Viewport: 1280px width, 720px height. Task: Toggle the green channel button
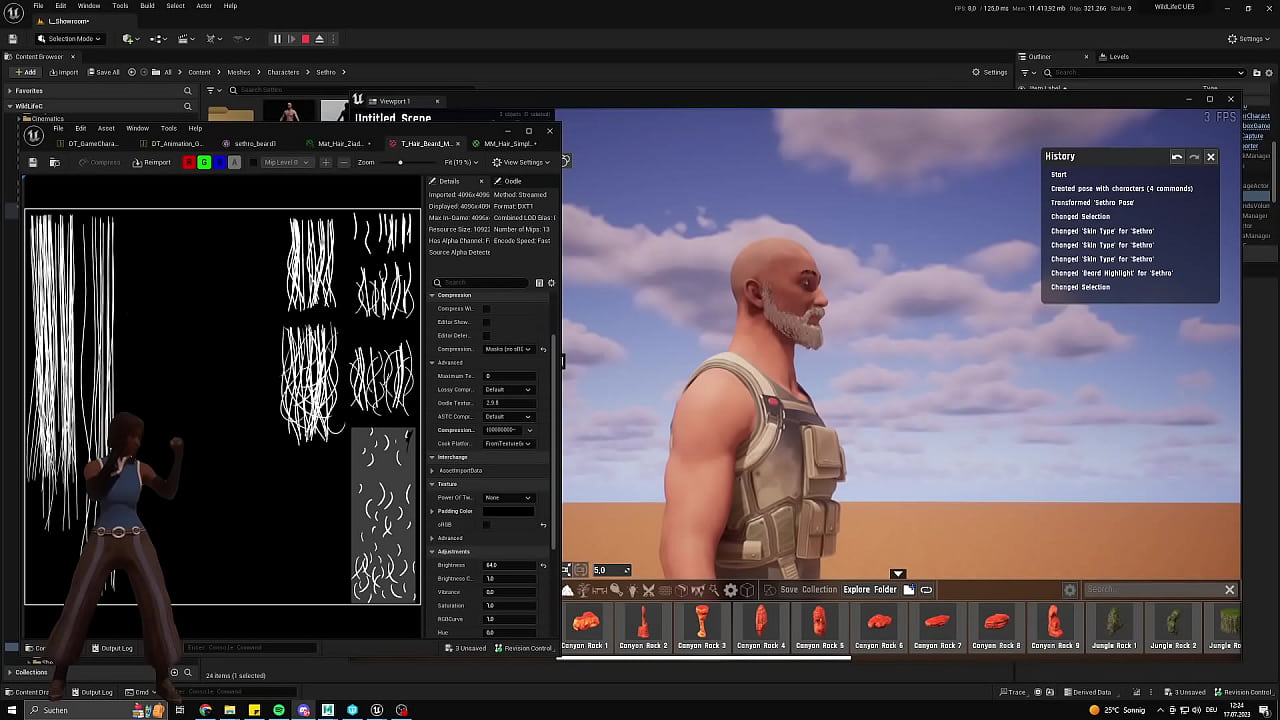[204, 162]
